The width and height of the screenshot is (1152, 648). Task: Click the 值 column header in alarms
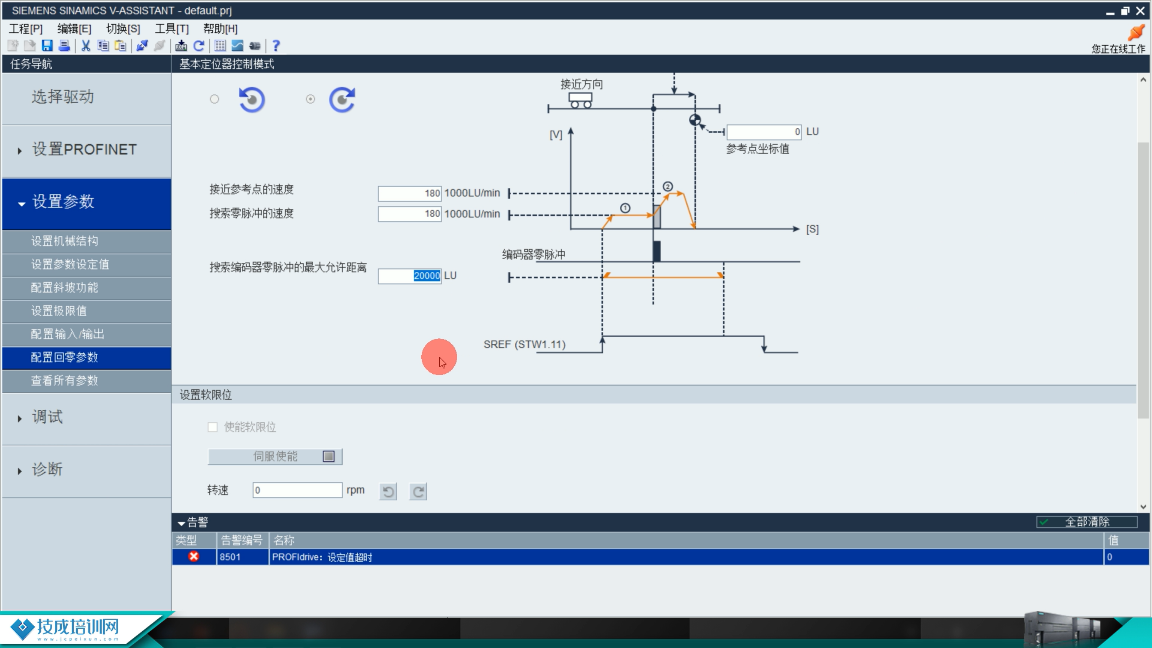click(1126, 540)
